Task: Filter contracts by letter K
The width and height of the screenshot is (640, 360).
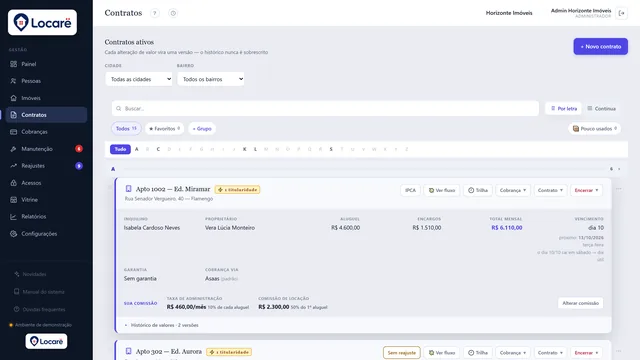Action: click(x=244, y=149)
